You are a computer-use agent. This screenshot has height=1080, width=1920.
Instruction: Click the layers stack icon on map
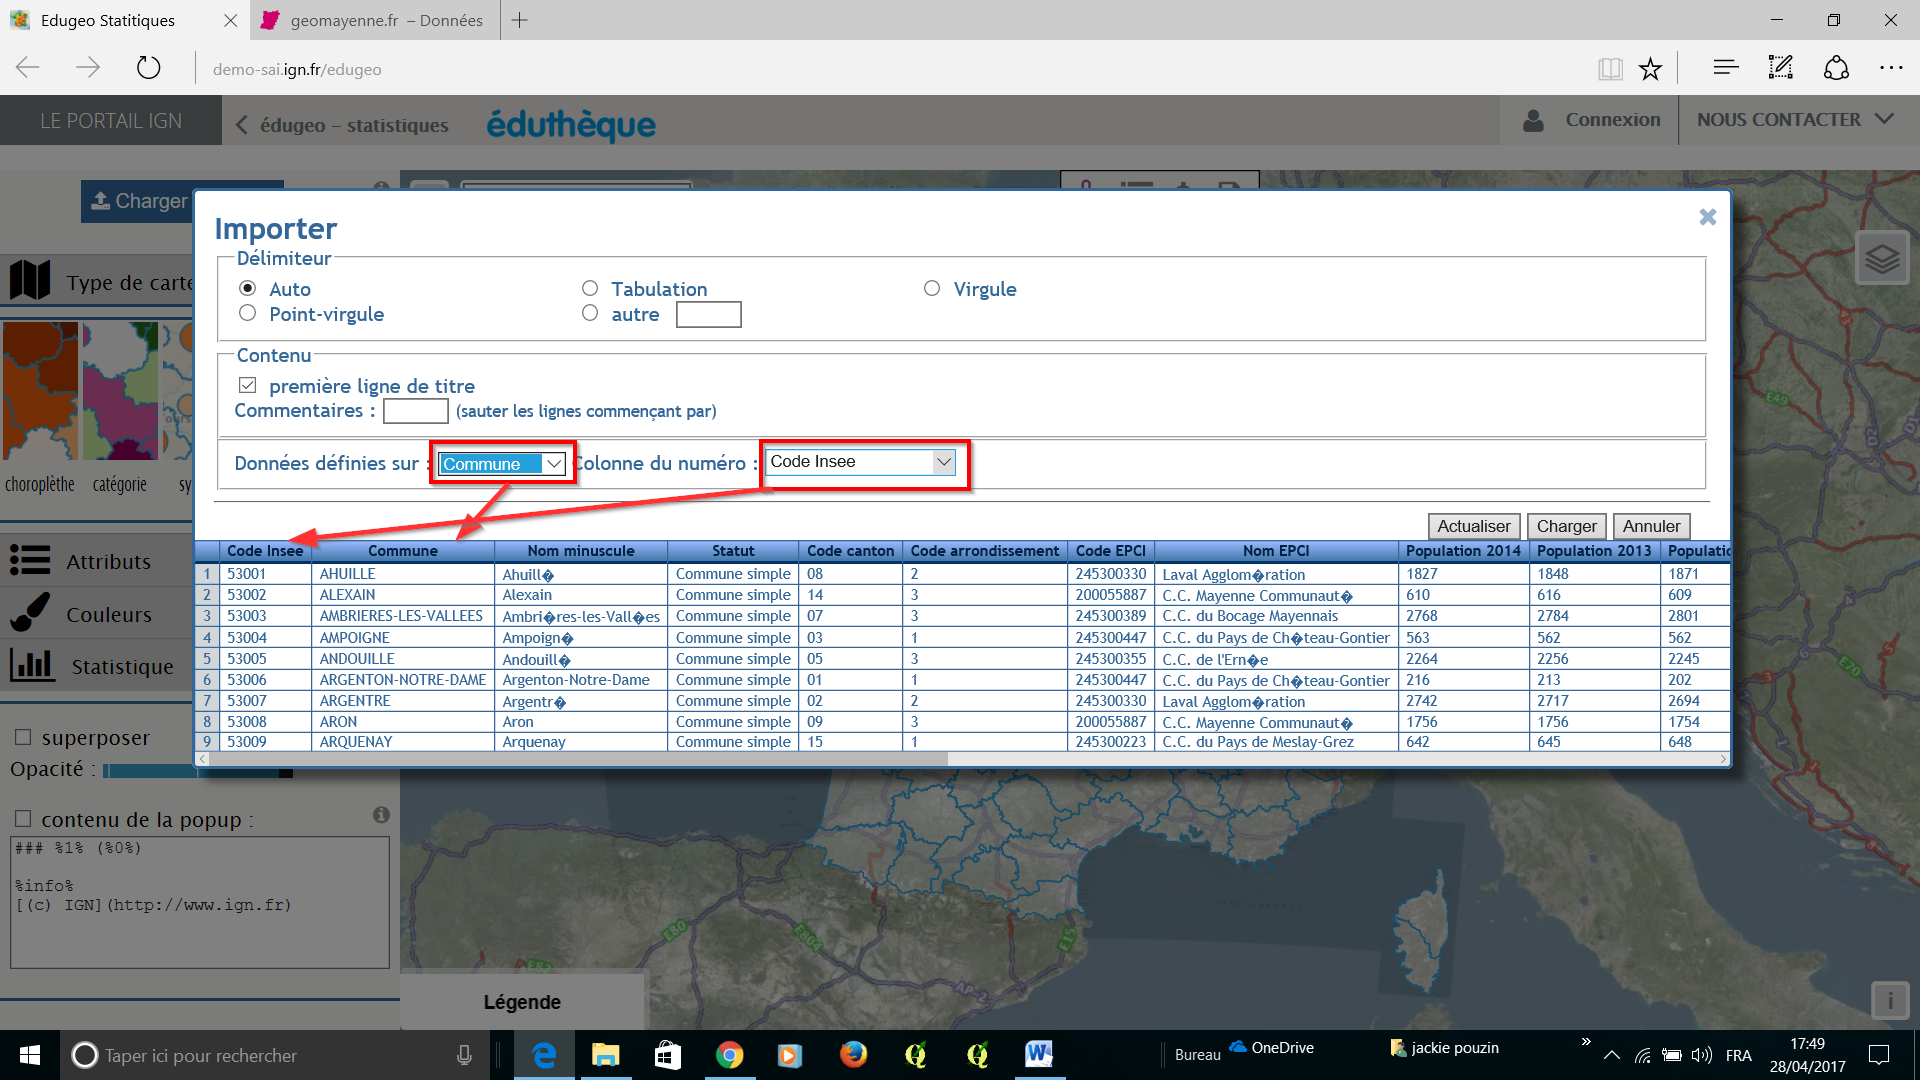click(x=1882, y=259)
